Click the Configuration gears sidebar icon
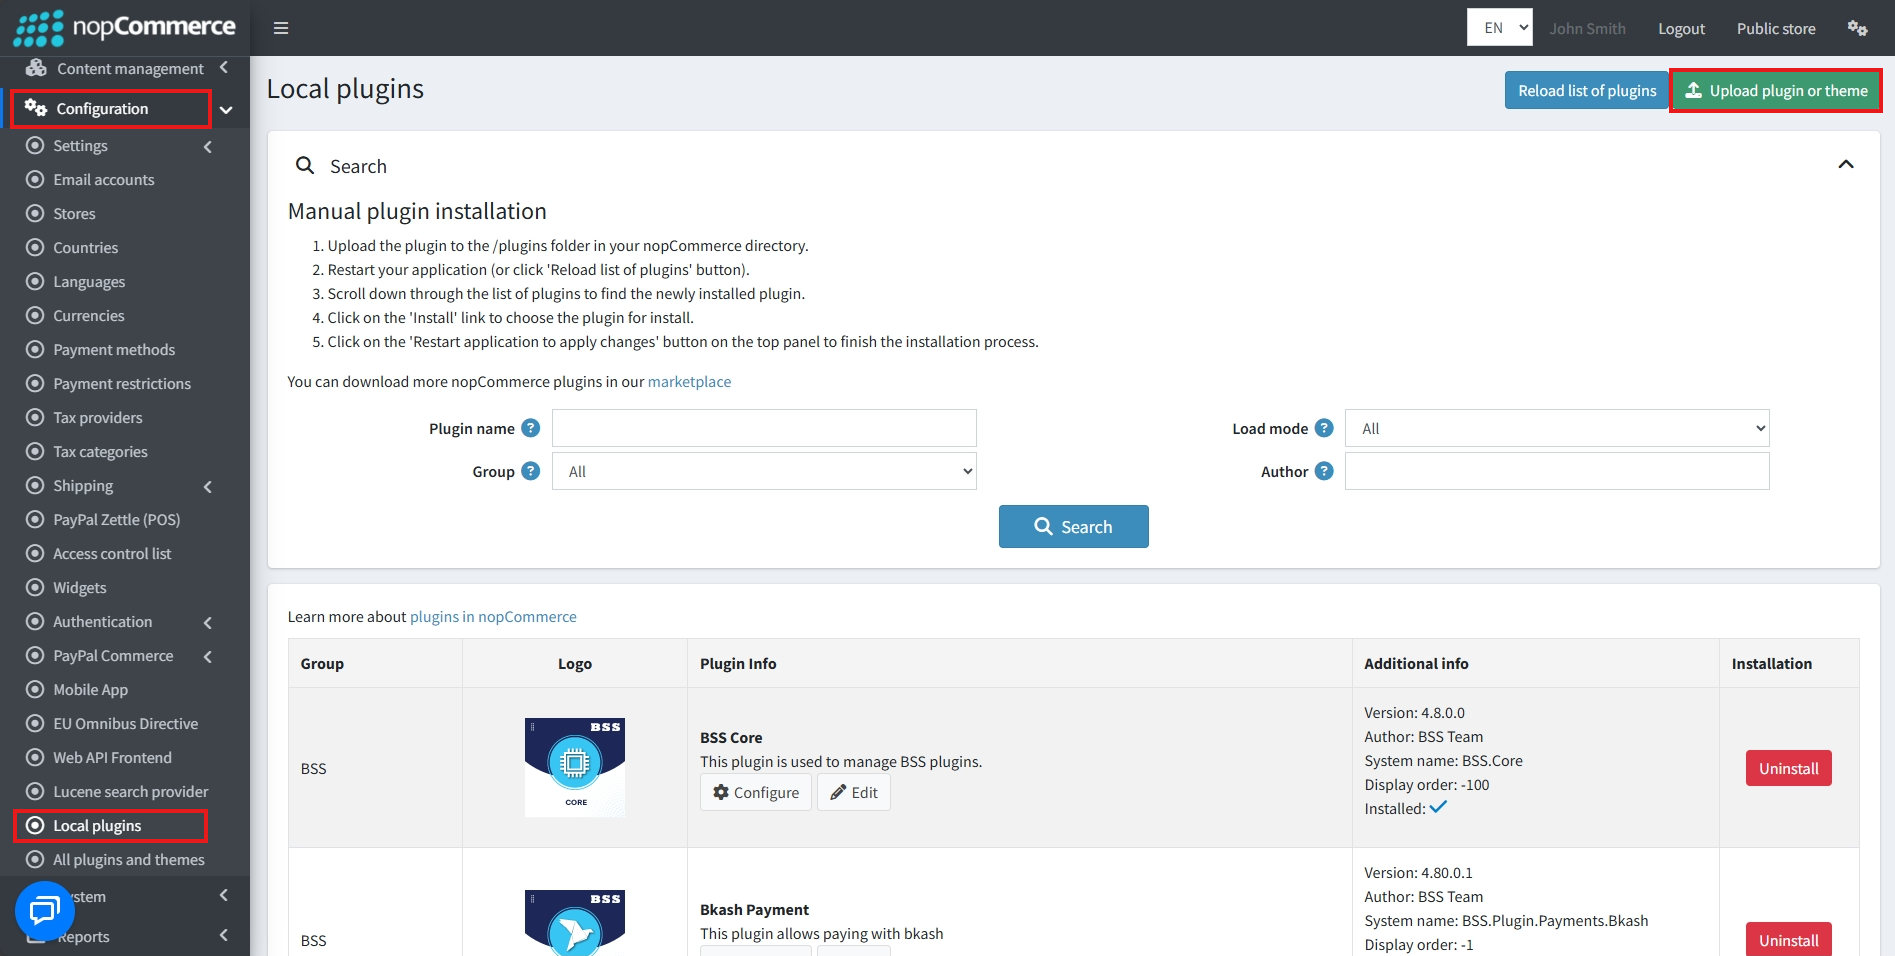 [36, 108]
